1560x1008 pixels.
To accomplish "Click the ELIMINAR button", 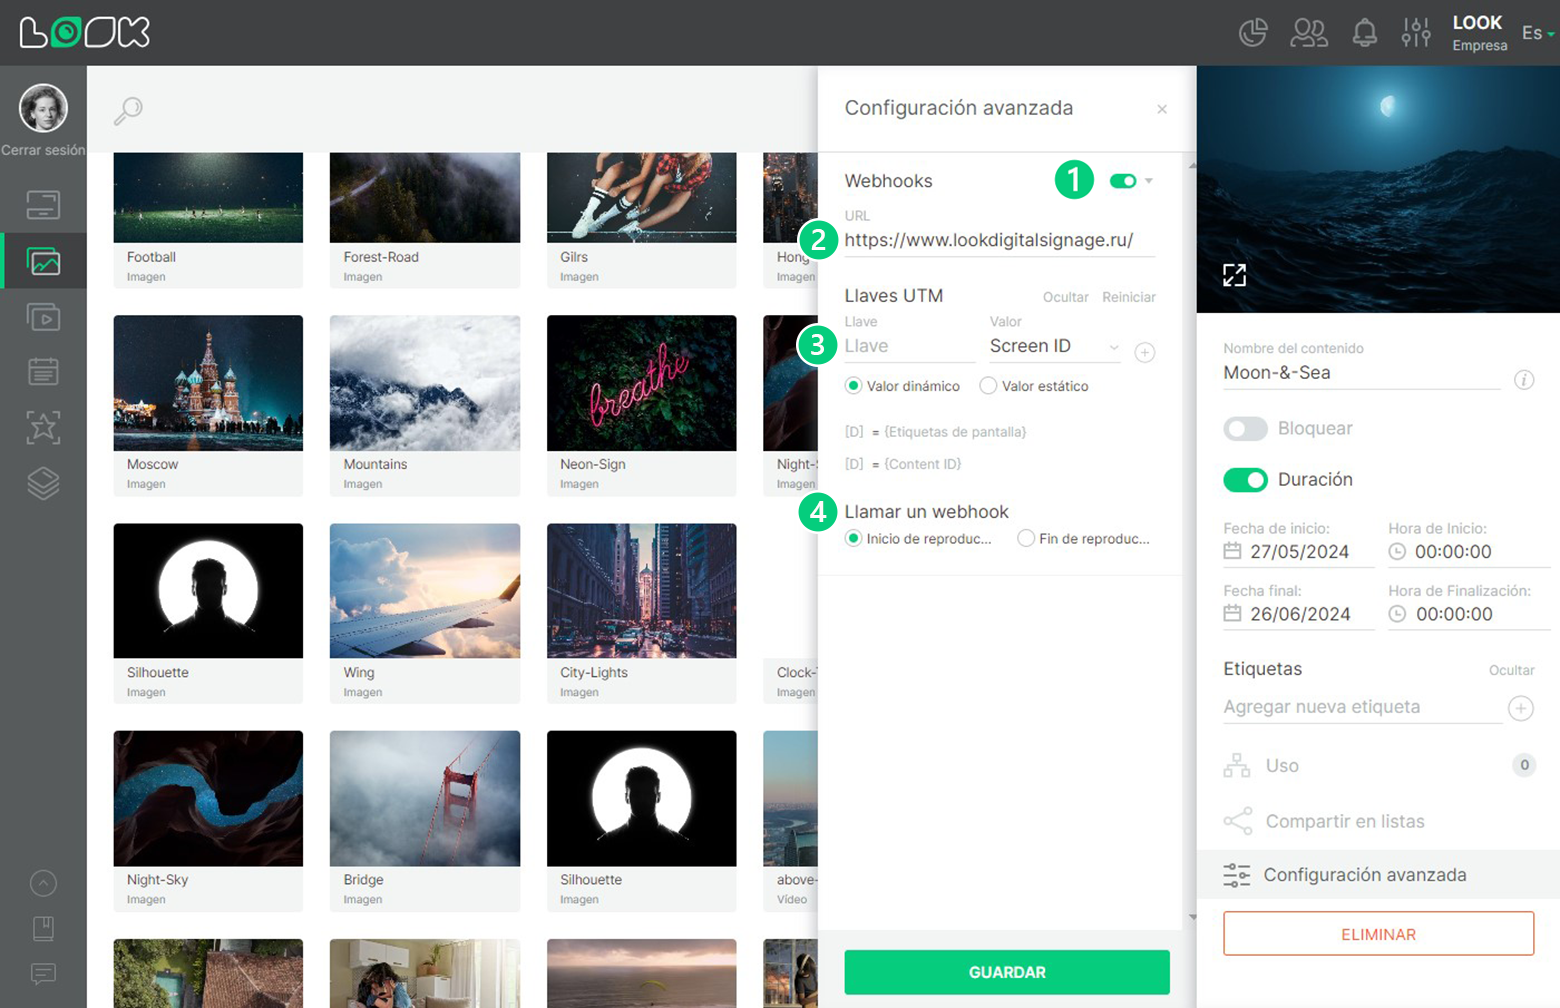I will pos(1378,934).
